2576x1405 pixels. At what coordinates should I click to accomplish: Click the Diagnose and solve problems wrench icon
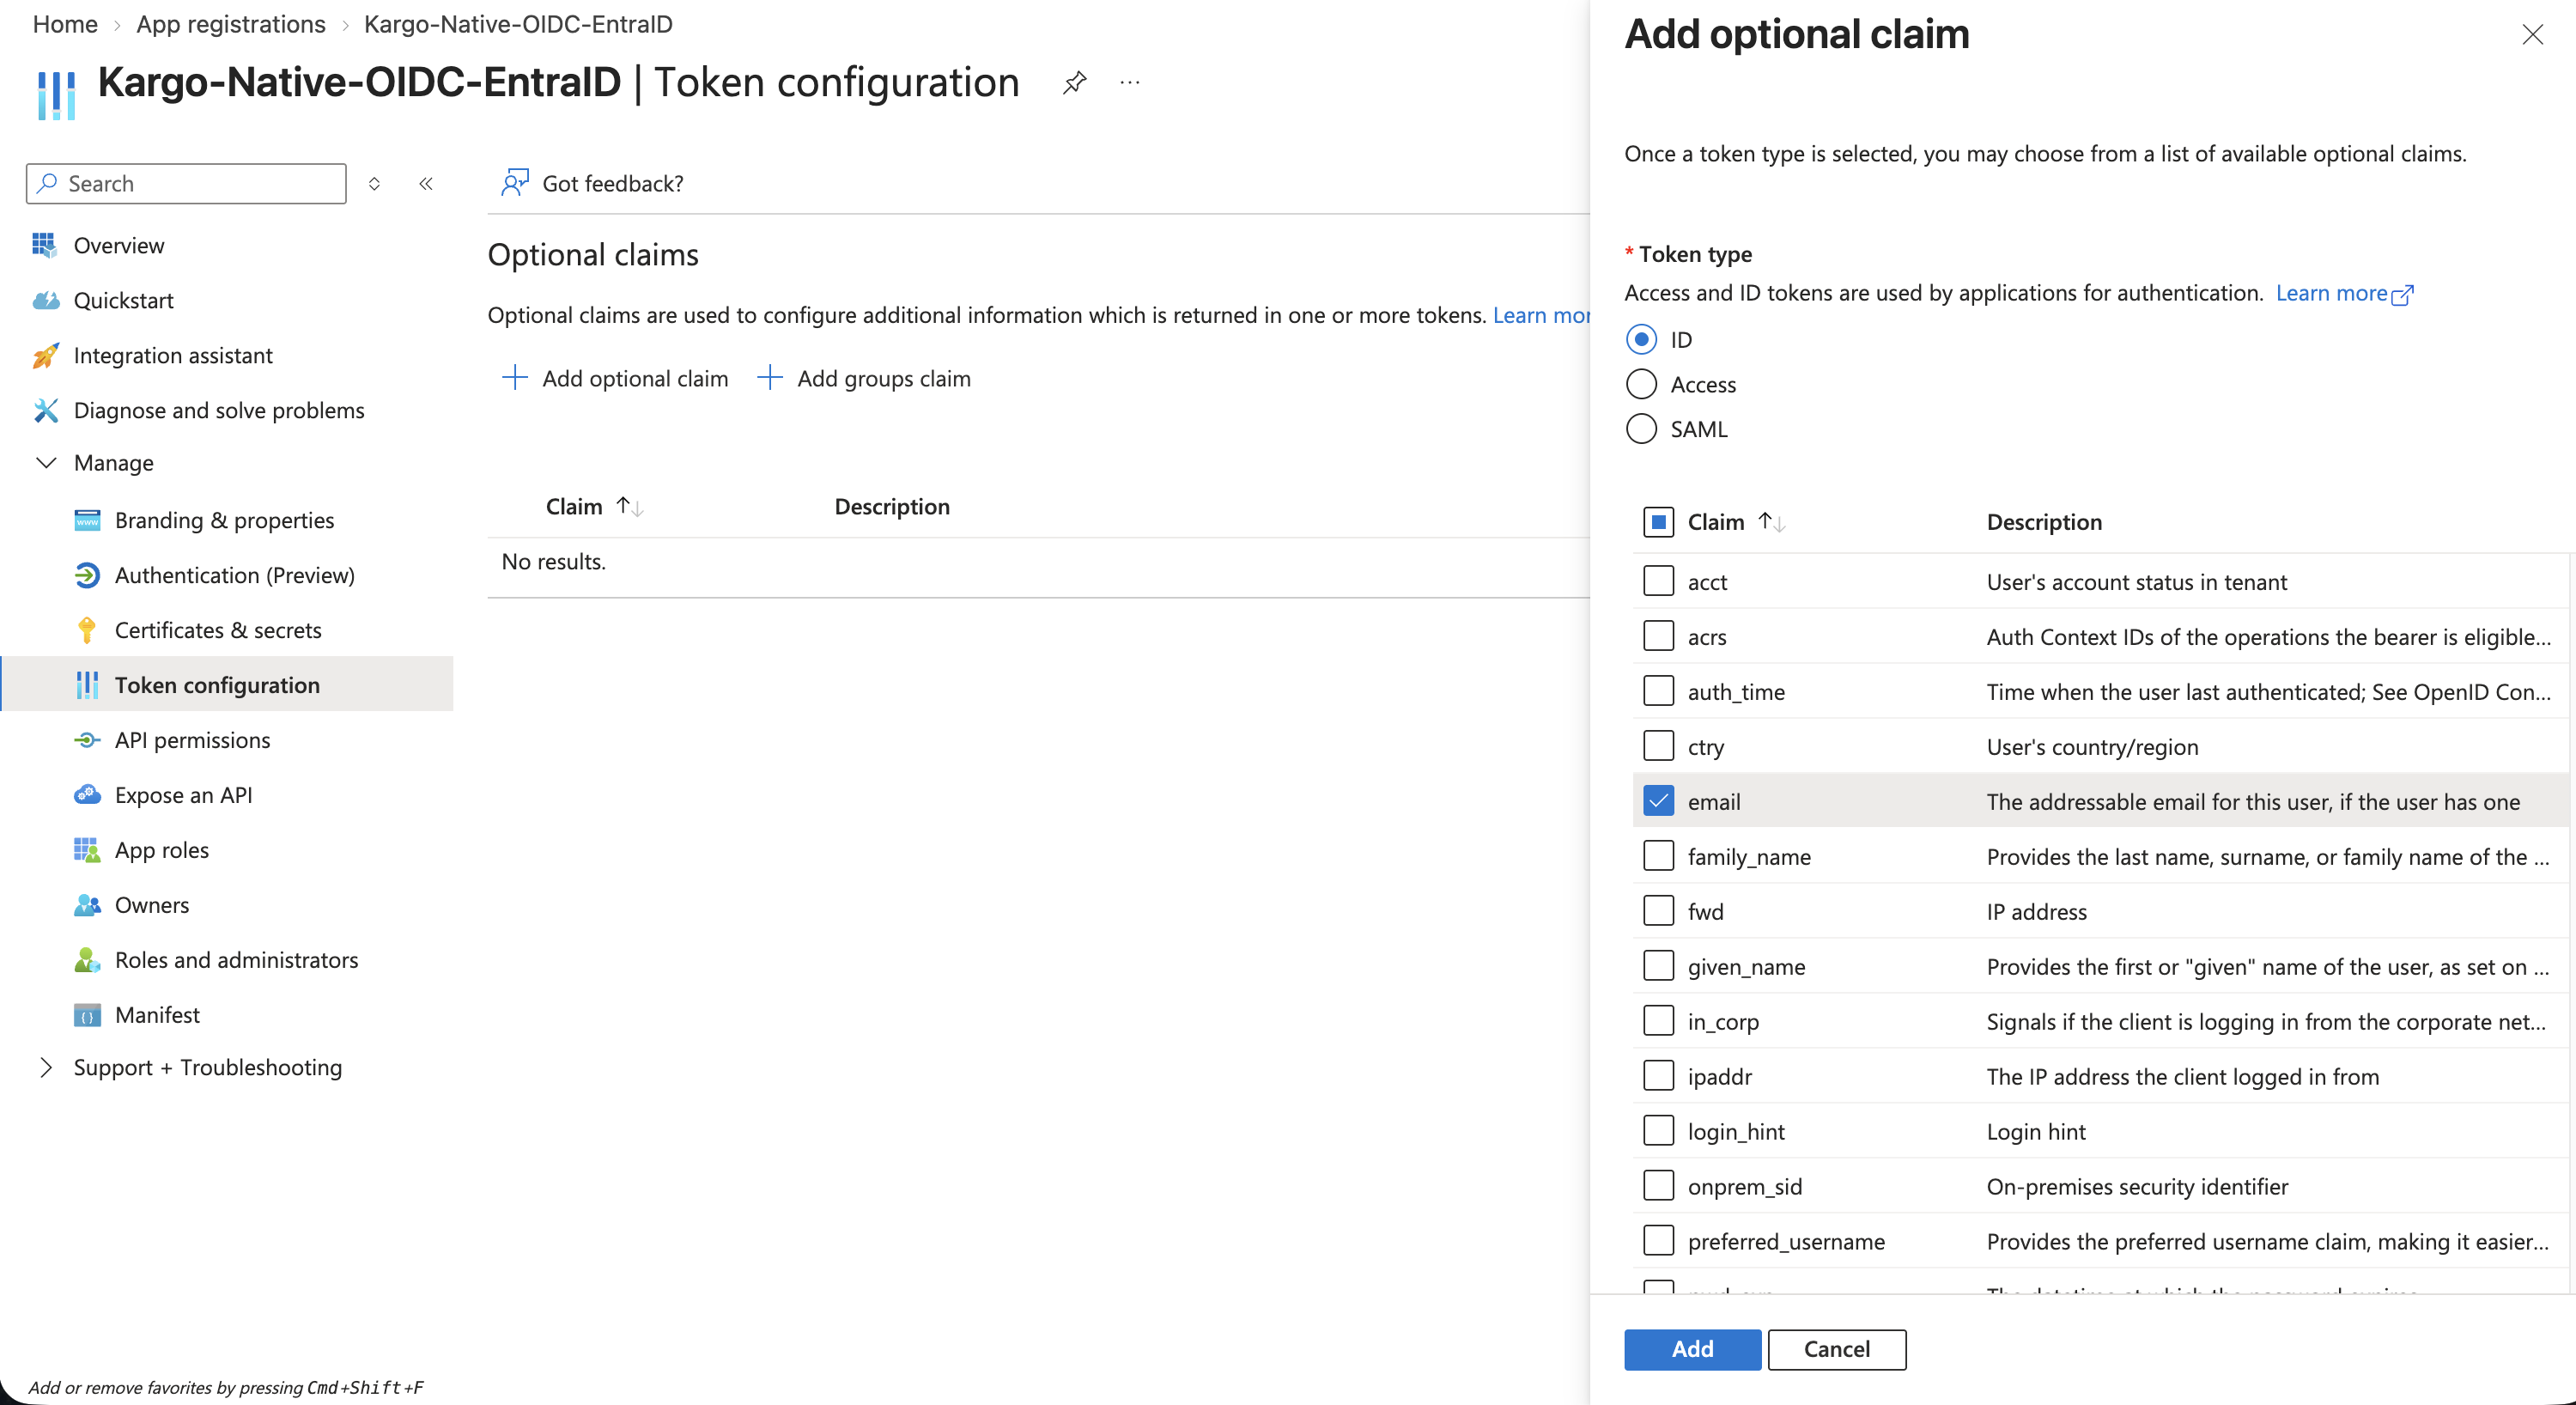coord(46,410)
